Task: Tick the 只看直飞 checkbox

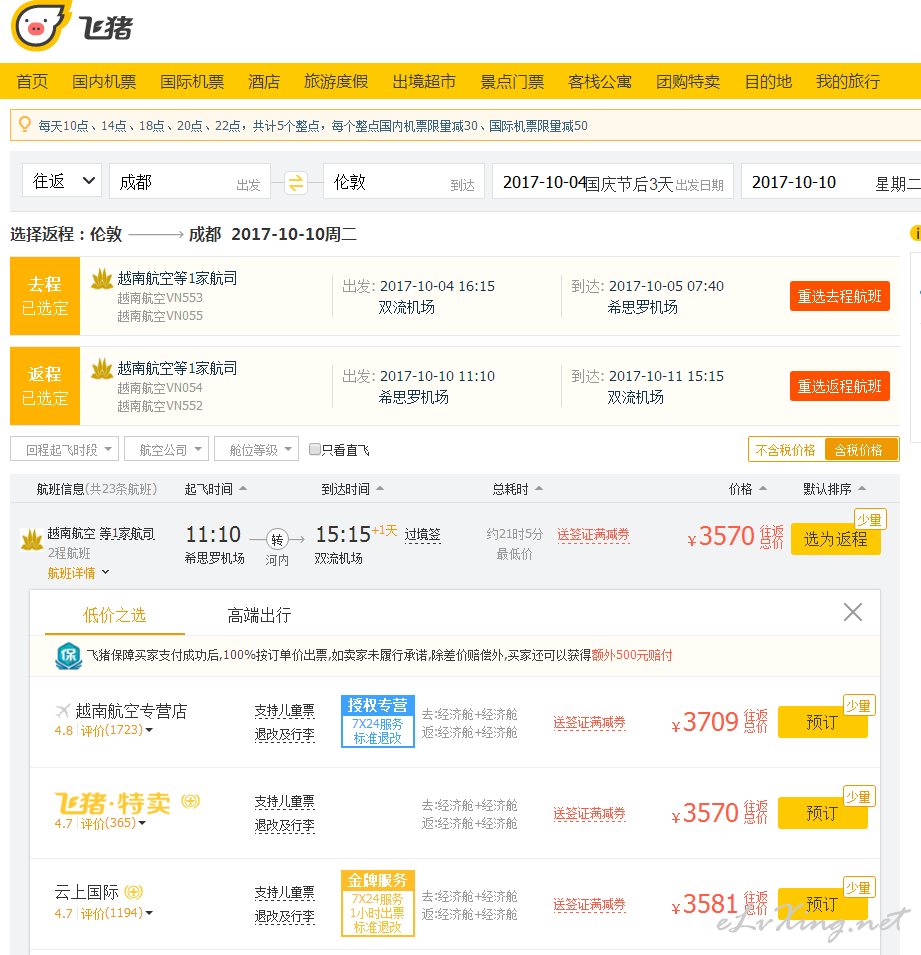Action: coord(315,449)
